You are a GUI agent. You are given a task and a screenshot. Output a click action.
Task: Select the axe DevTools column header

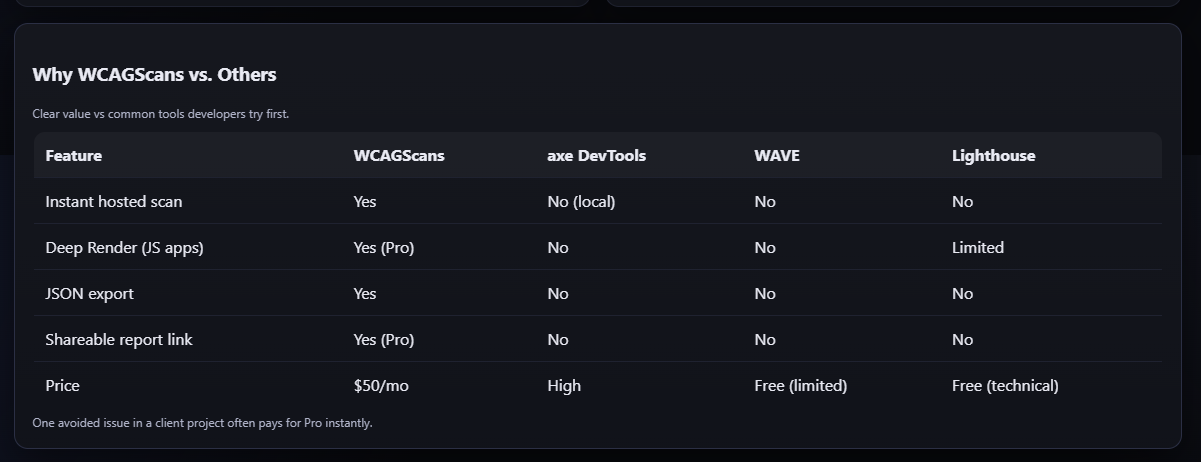597,156
